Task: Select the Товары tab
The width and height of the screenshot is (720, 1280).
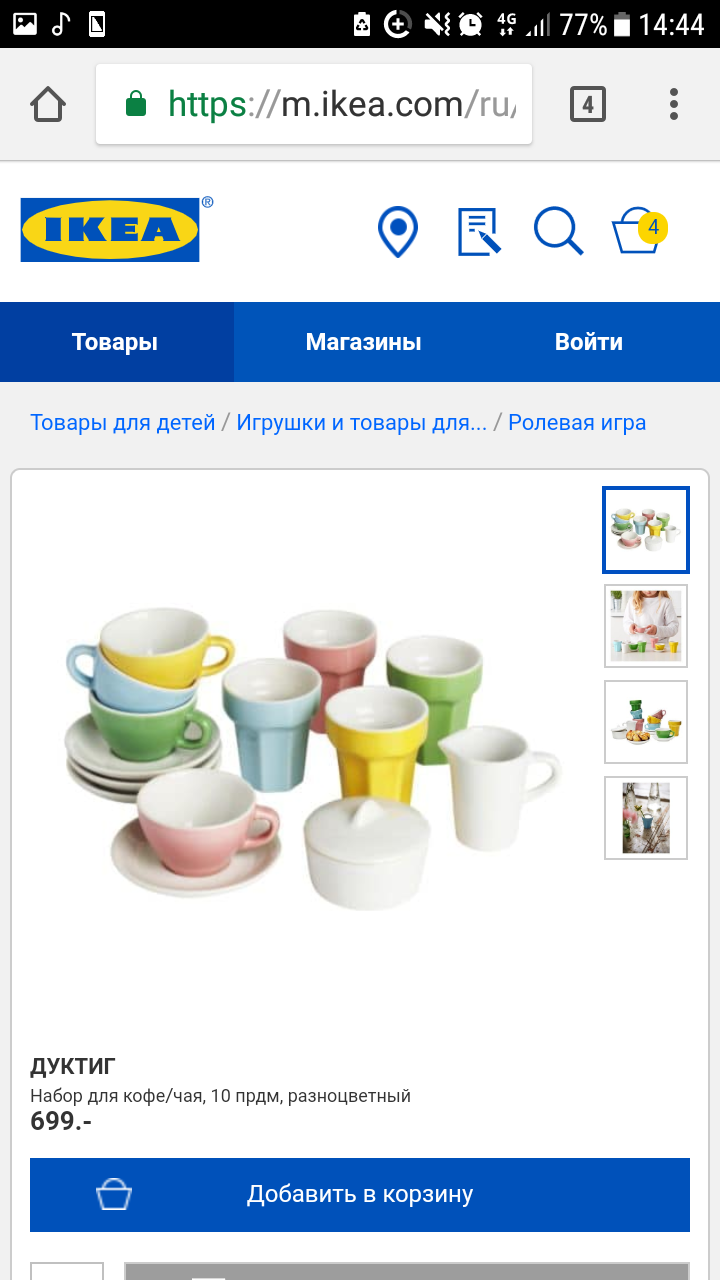Action: (x=116, y=342)
